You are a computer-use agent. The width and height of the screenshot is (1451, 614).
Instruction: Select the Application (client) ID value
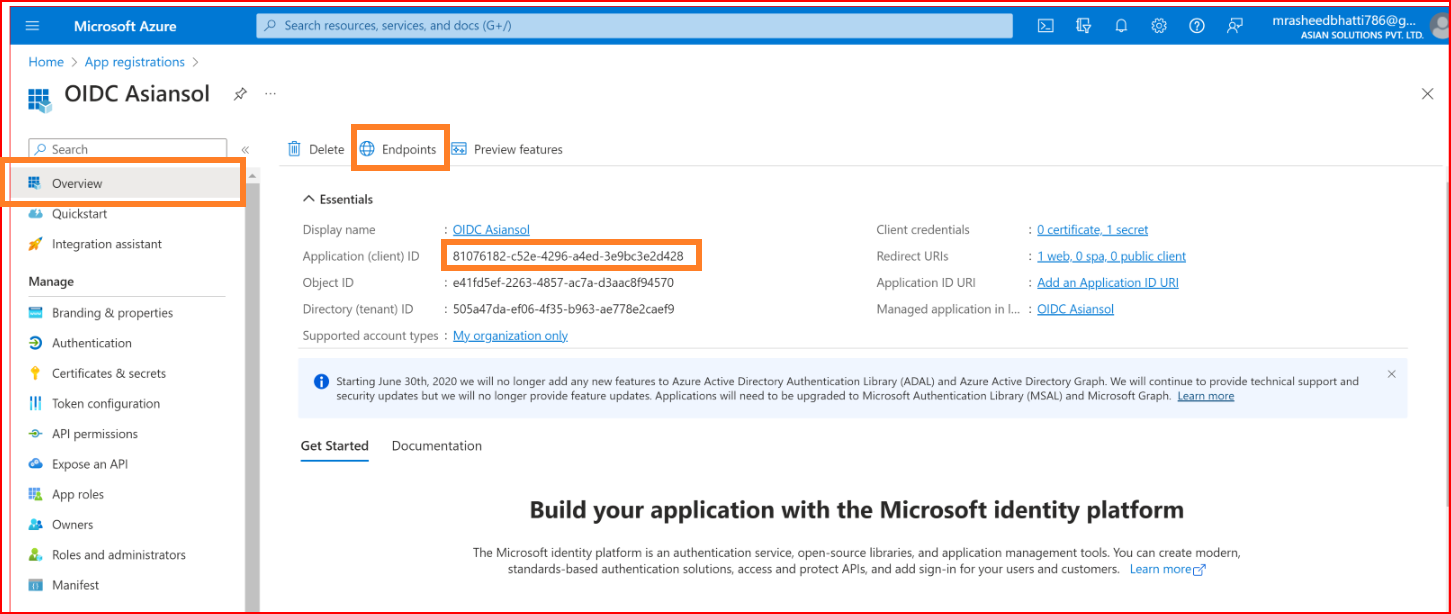tap(568, 256)
